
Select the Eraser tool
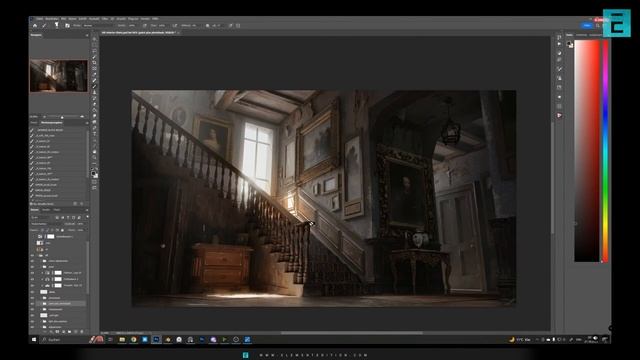pyautogui.click(x=94, y=104)
